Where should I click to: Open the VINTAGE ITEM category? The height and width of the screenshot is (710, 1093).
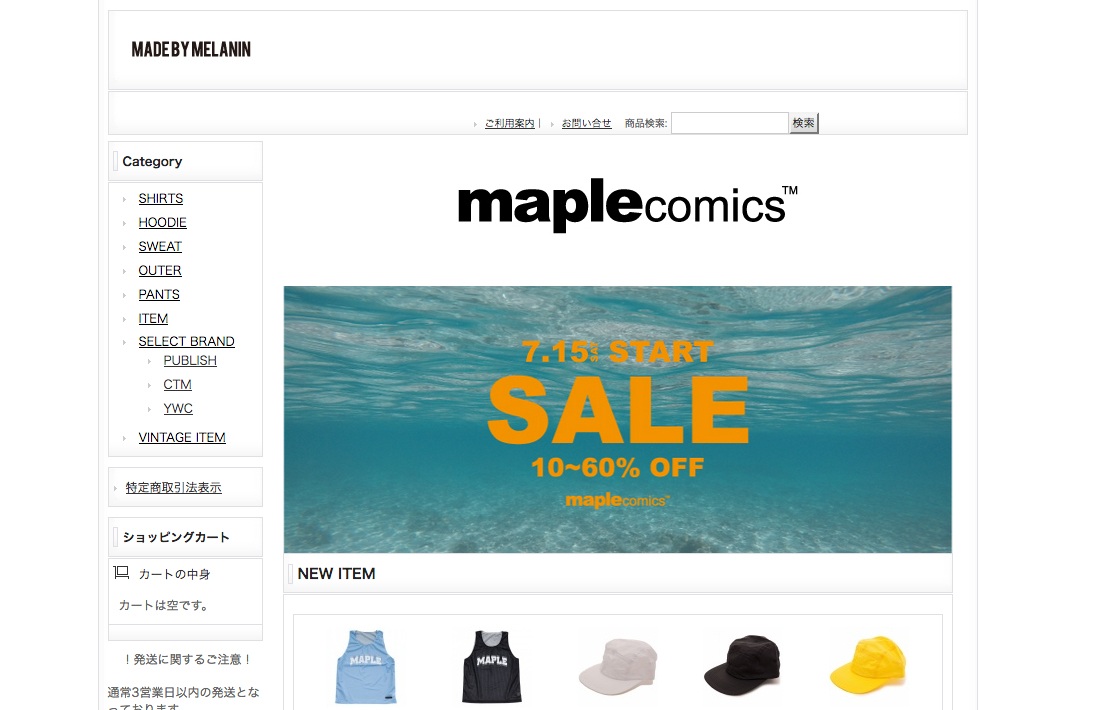[182, 438]
